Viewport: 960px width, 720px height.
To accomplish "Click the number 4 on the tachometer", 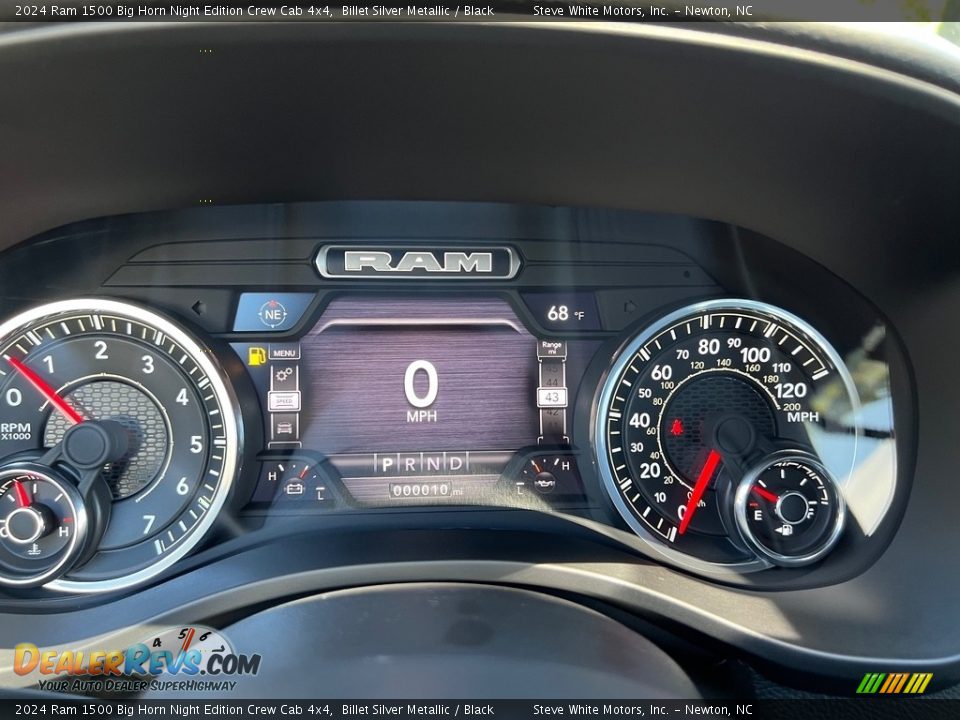I will point(182,397).
